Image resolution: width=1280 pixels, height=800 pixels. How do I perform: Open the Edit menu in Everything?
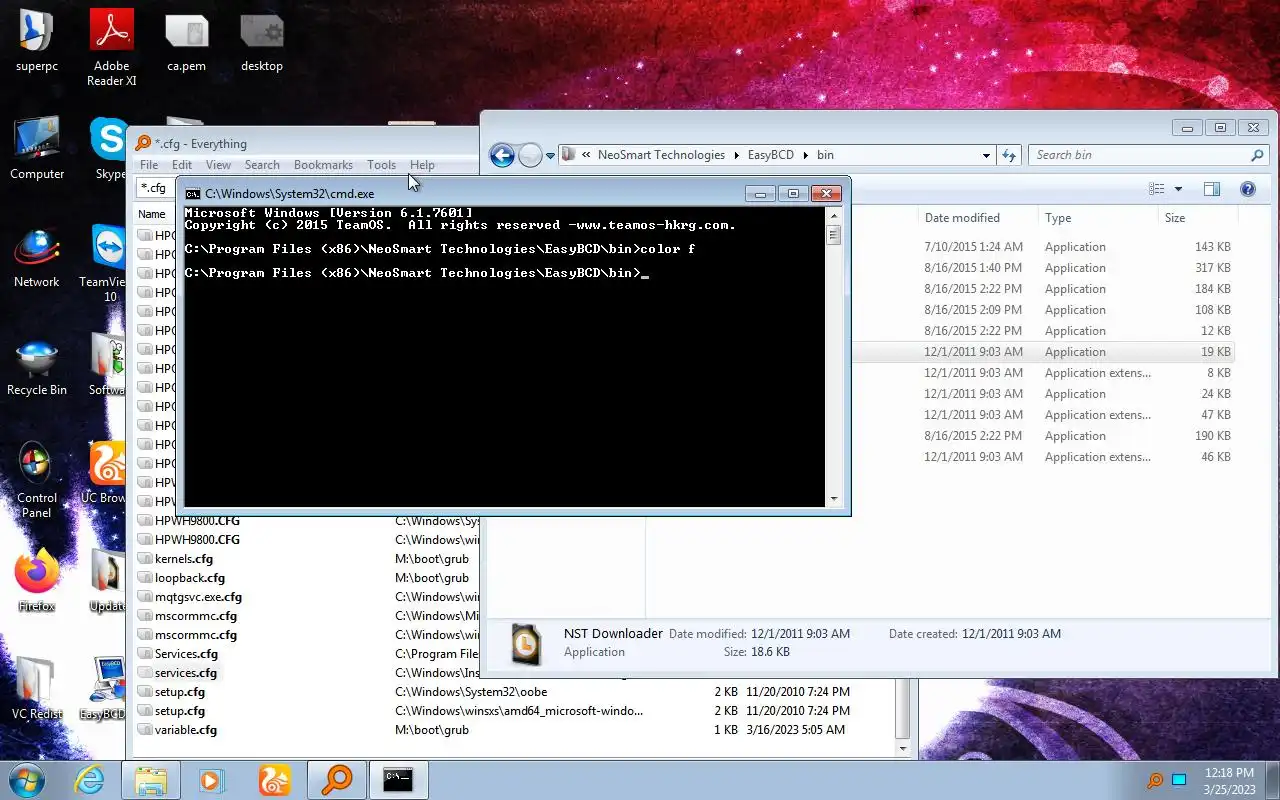click(x=182, y=165)
